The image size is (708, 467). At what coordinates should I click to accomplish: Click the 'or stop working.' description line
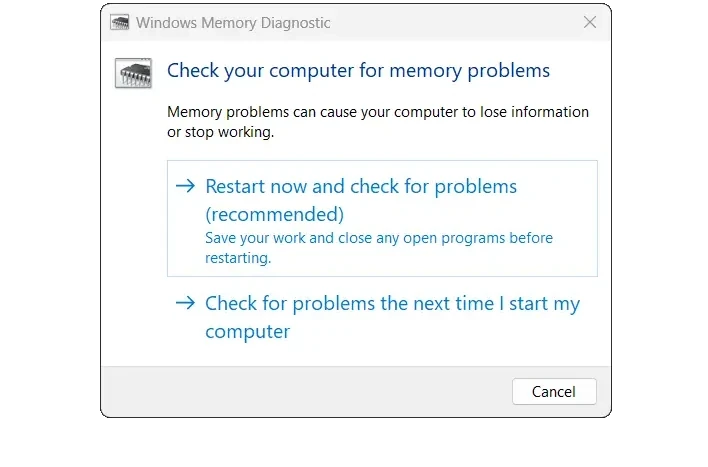click(x=220, y=132)
